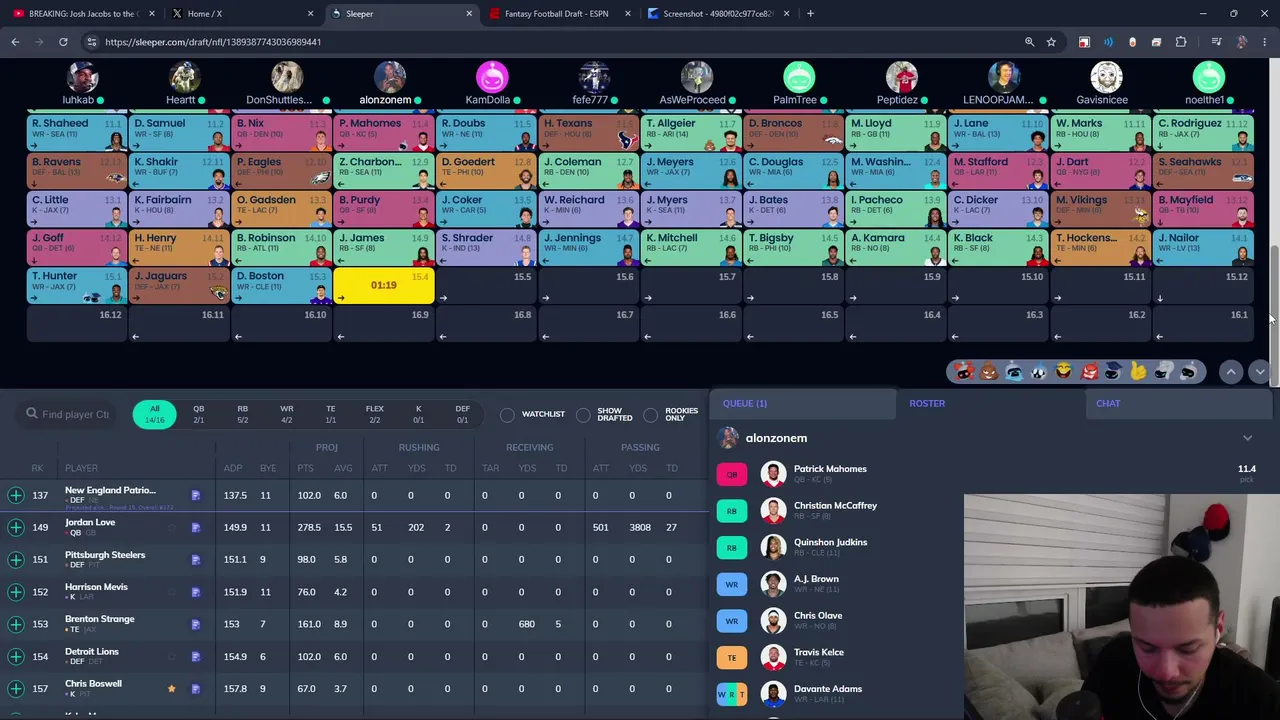1280x720 pixels.
Task: Add Jordan Love with plus icon
Action: coord(16,527)
